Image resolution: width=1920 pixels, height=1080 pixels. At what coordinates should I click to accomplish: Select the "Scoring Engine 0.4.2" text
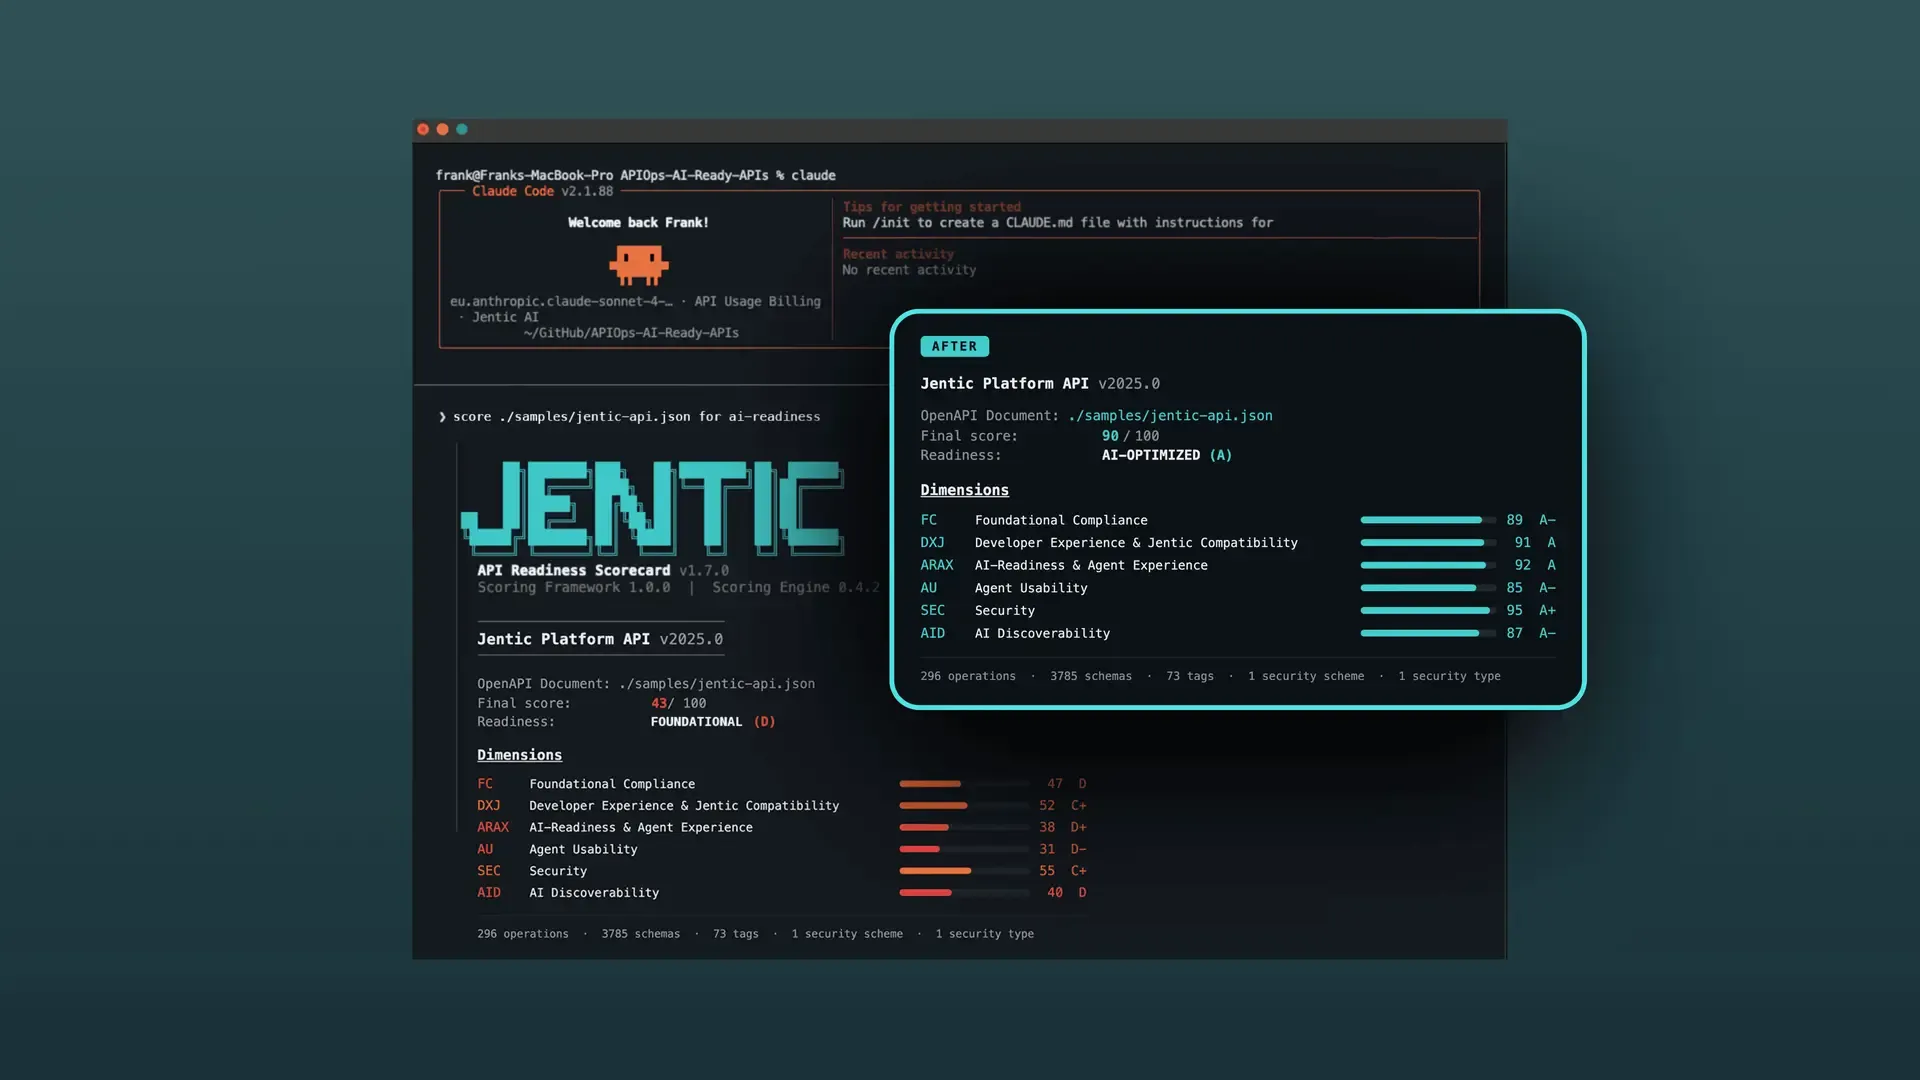796,588
